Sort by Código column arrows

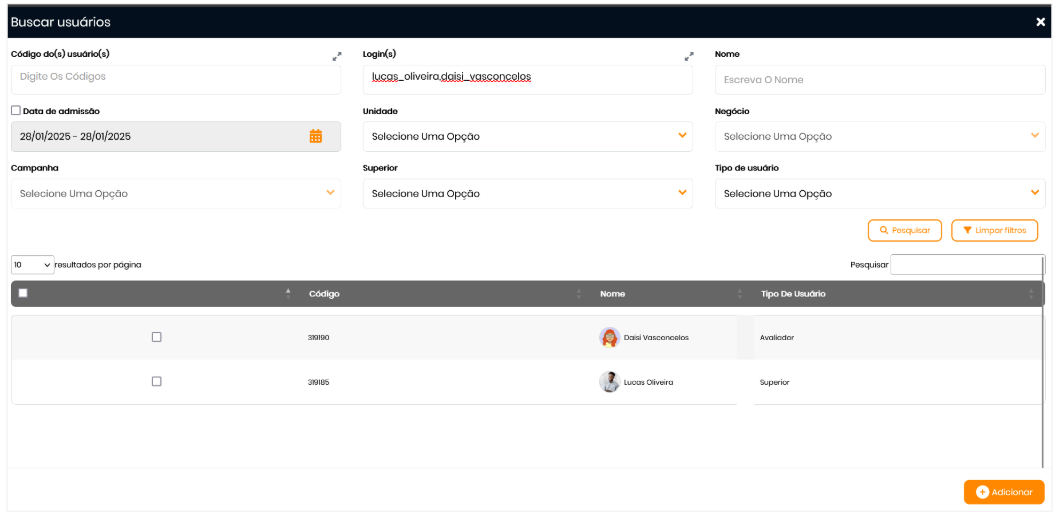pos(579,294)
